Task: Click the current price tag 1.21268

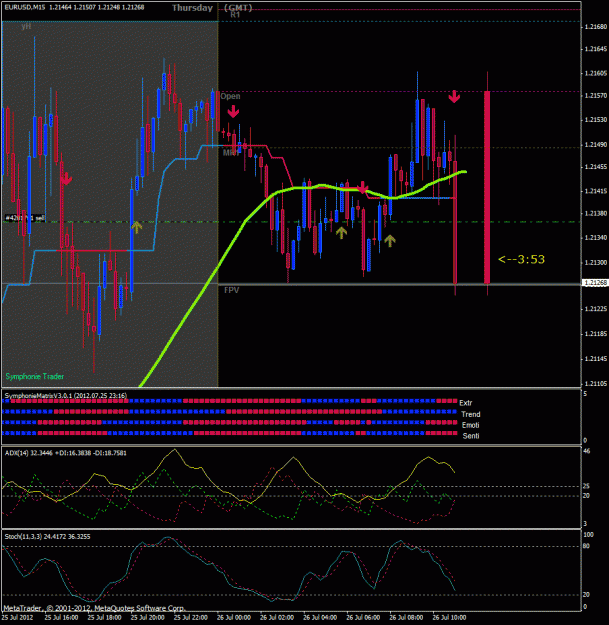Action: (x=596, y=283)
